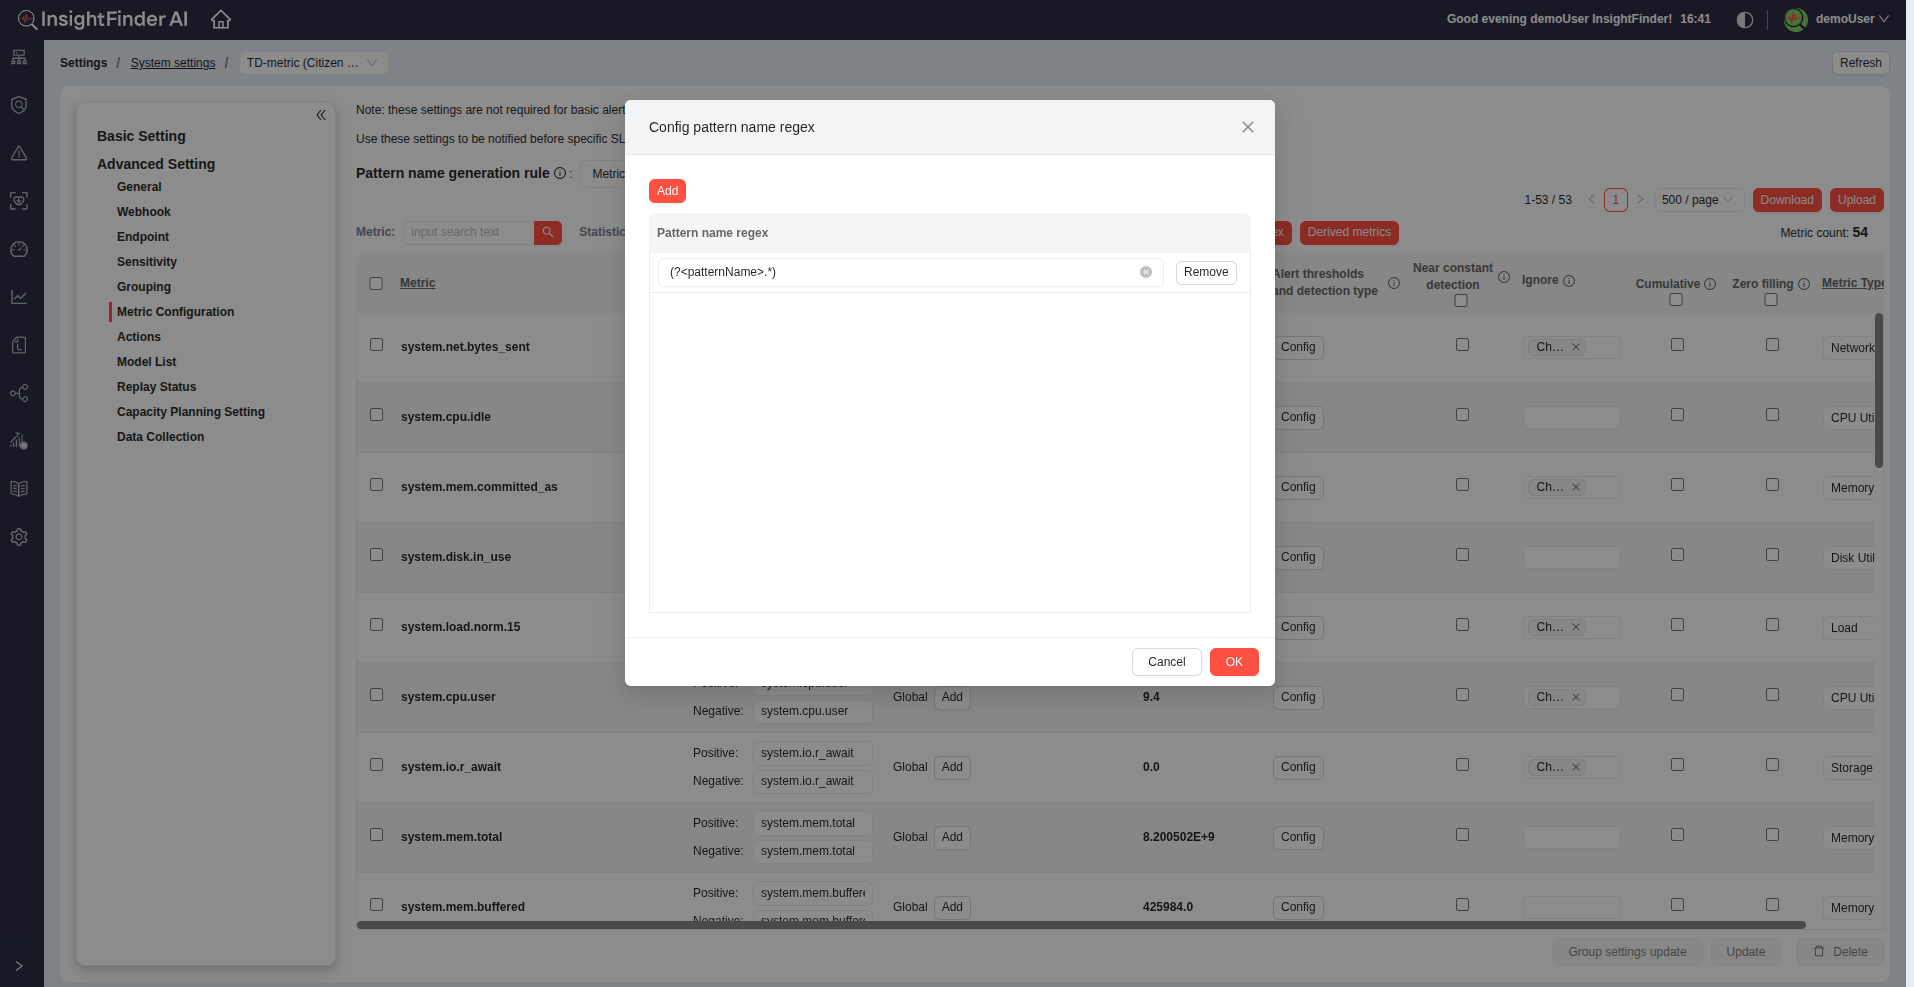Click OK to confirm regex config
The width and height of the screenshot is (1914, 987).
click(x=1233, y=662)
